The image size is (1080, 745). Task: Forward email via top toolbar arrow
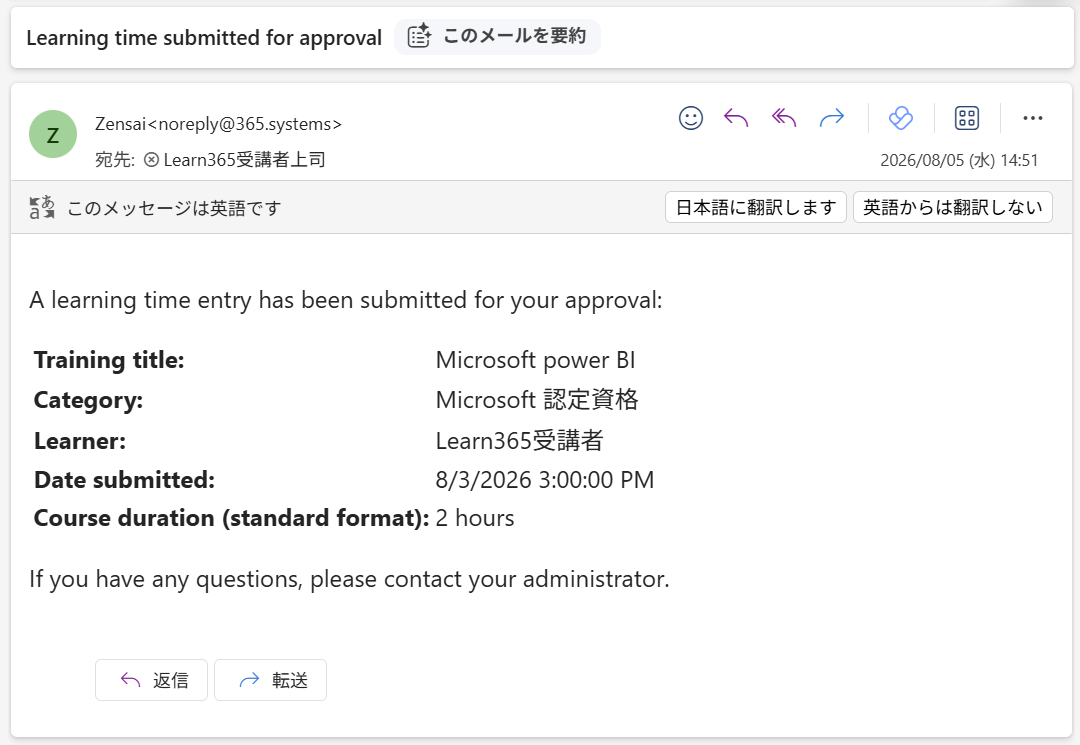pyautogui.click(x=832, y=118)
